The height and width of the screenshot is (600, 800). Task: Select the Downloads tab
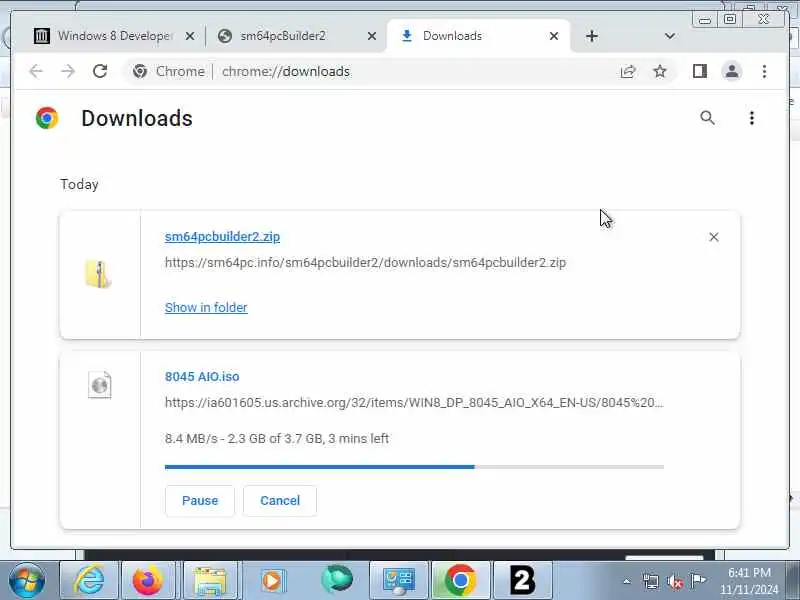pos(477,36)
